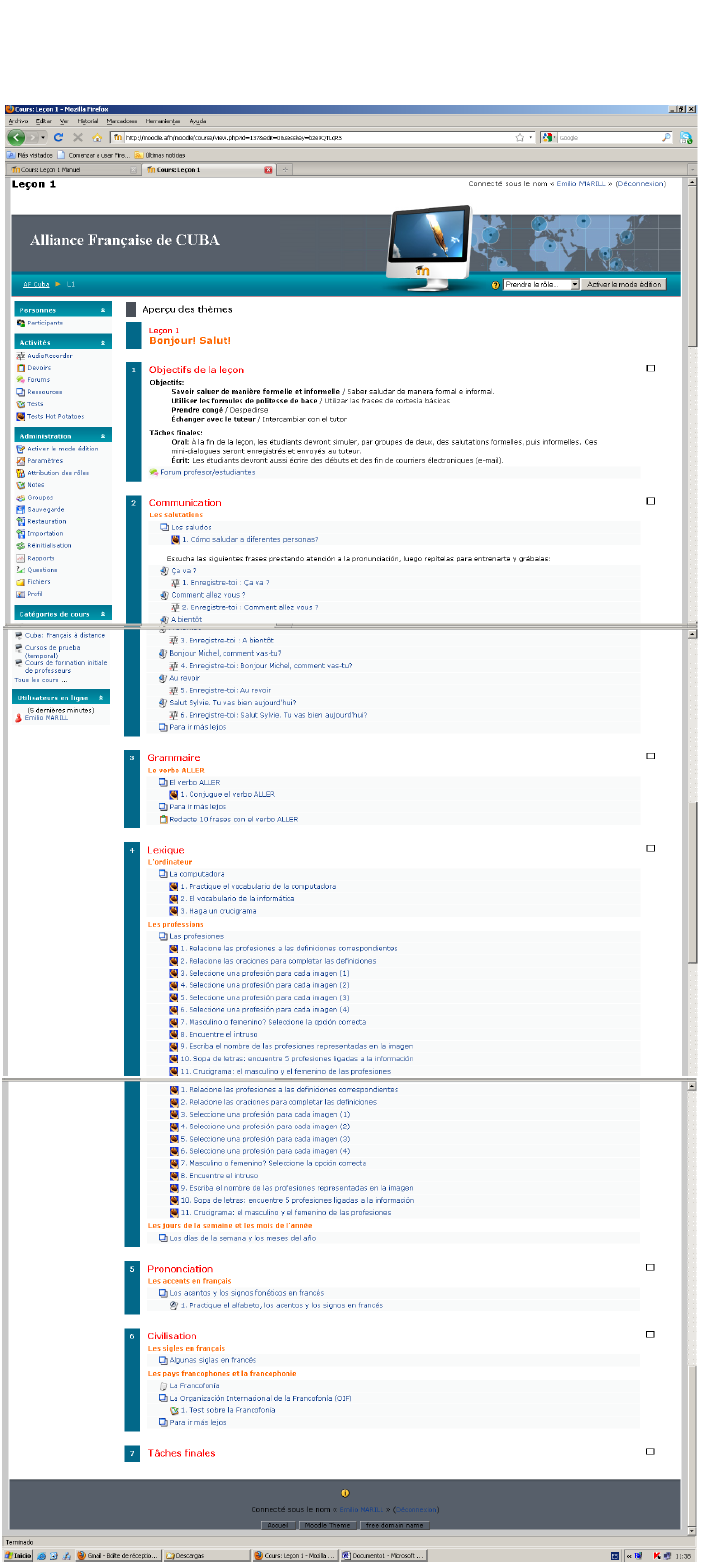The image size is (702, 1567).
Task: Open the 'Forum profesor/estudiantes' link
Action: click(x=200, y=472)
